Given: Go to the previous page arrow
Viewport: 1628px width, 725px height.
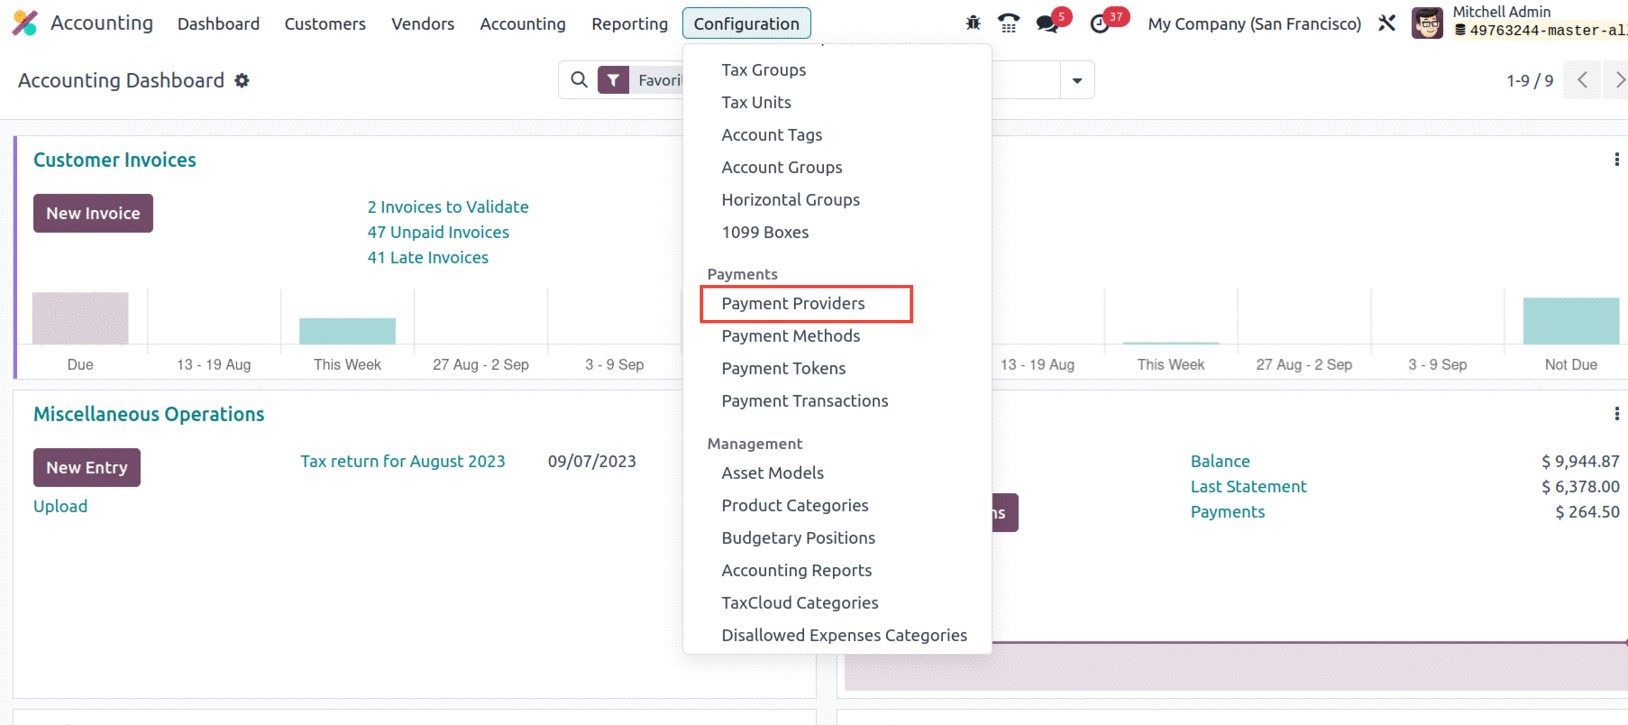Looking at the screenshot, I should click(x=1582, y=80).
